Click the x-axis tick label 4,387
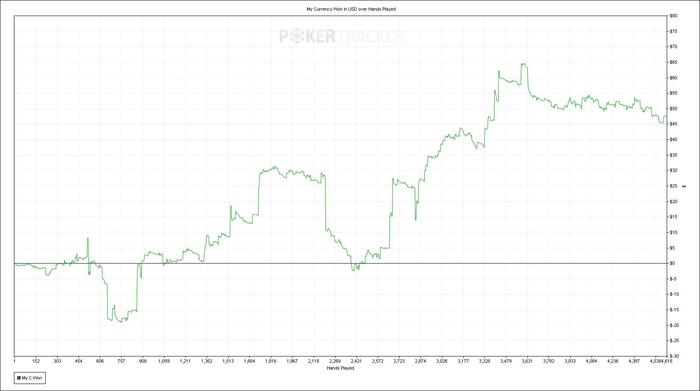 pos(634,361)
